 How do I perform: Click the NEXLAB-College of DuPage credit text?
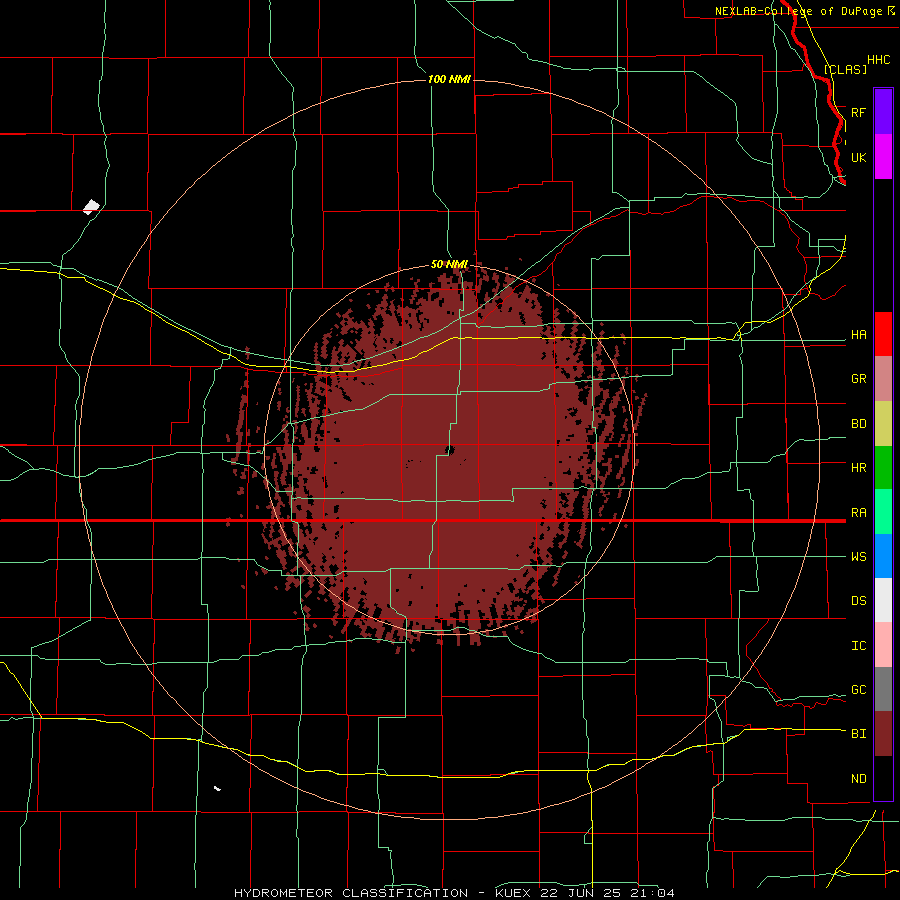pyautogui.click(x=798, y=11)
